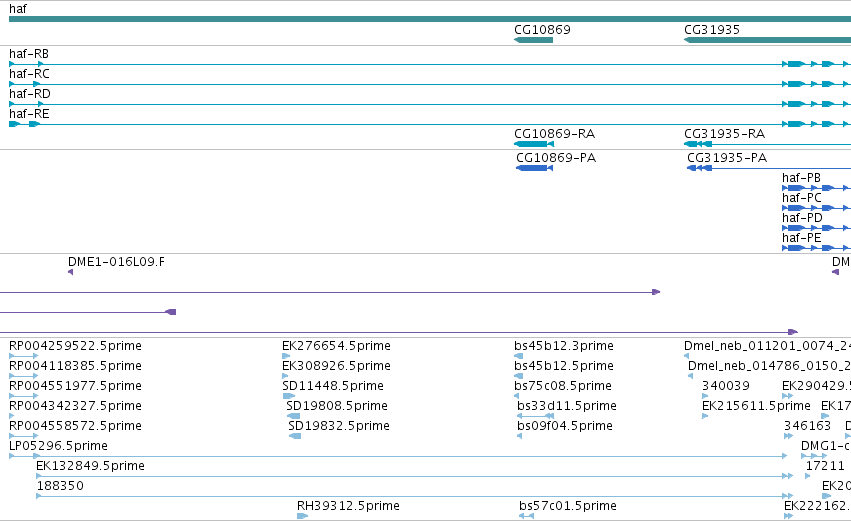Select the SD19808.5prime label

tap(336, 406)
